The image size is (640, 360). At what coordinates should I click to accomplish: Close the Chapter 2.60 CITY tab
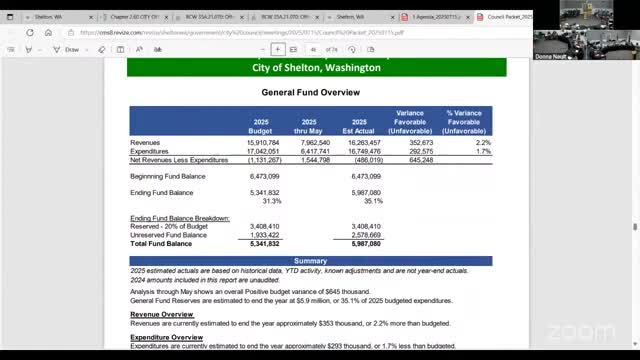[166, 18]
